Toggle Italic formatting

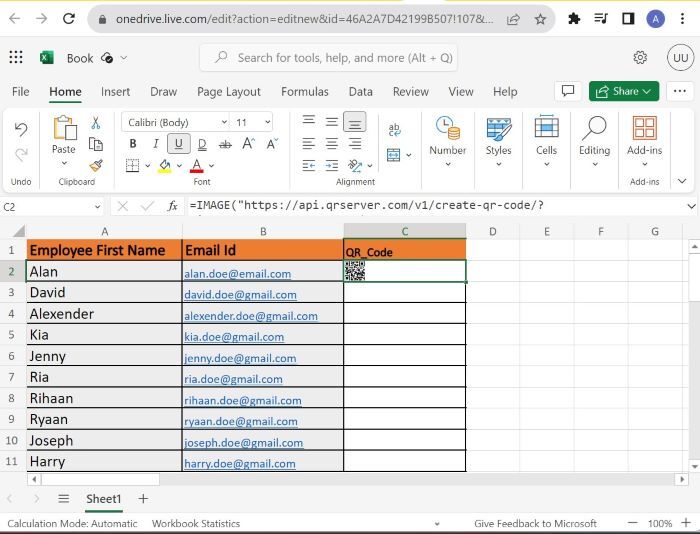(x=155, y=144)
